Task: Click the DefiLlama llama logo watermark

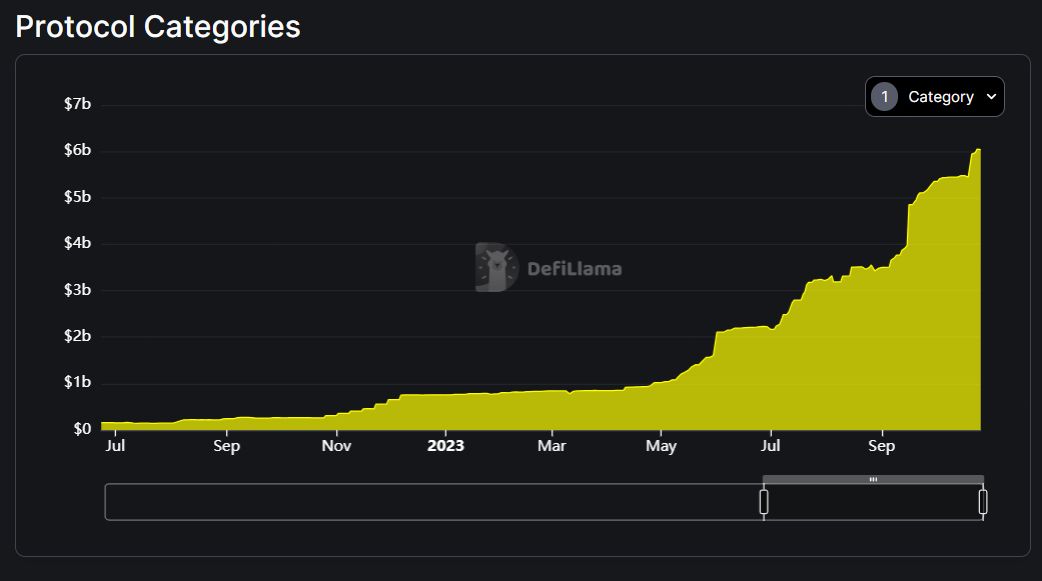Action: click(496, 267)
